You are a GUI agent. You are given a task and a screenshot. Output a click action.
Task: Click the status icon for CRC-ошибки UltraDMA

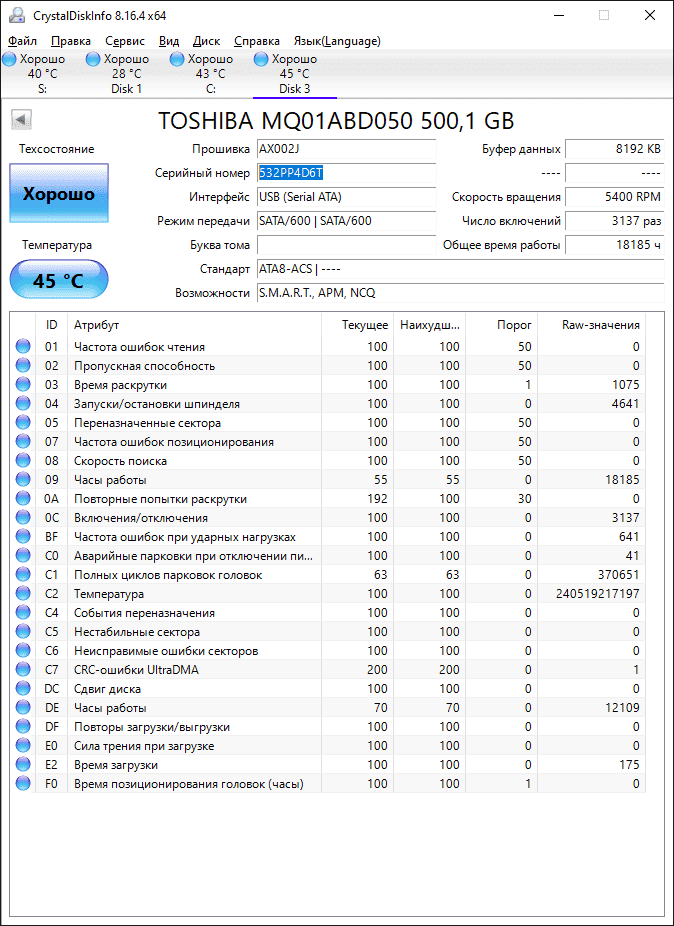(x=23, y=670)
